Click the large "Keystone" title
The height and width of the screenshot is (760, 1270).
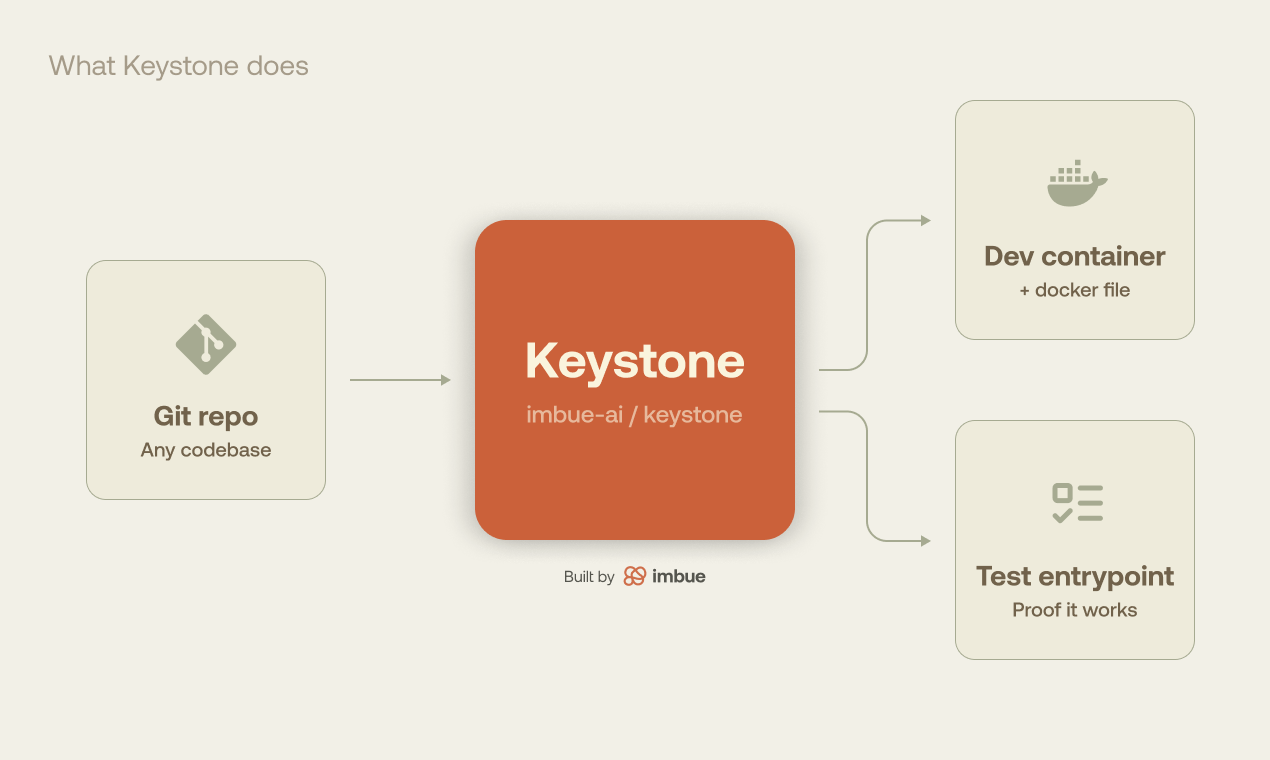(635, 361)
